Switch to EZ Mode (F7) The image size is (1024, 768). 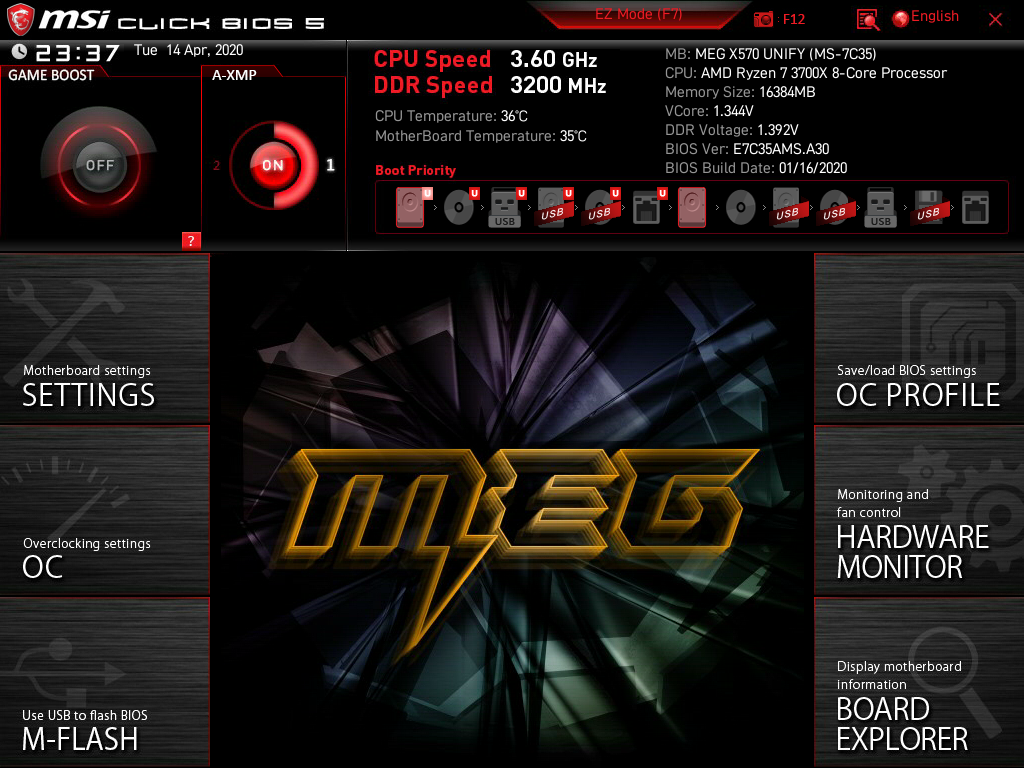point(640,15)
